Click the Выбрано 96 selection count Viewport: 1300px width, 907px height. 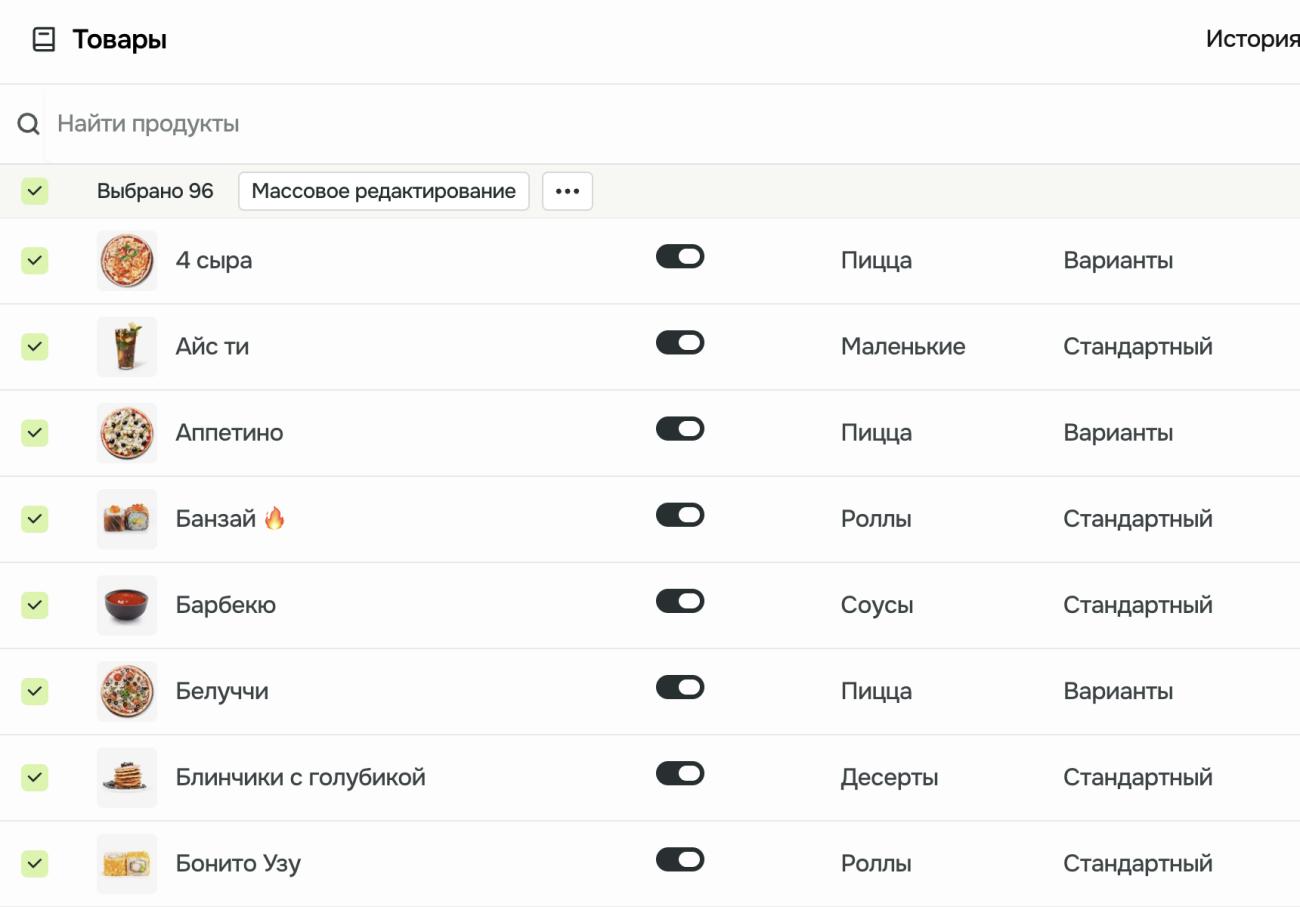[x=155, y=191]
